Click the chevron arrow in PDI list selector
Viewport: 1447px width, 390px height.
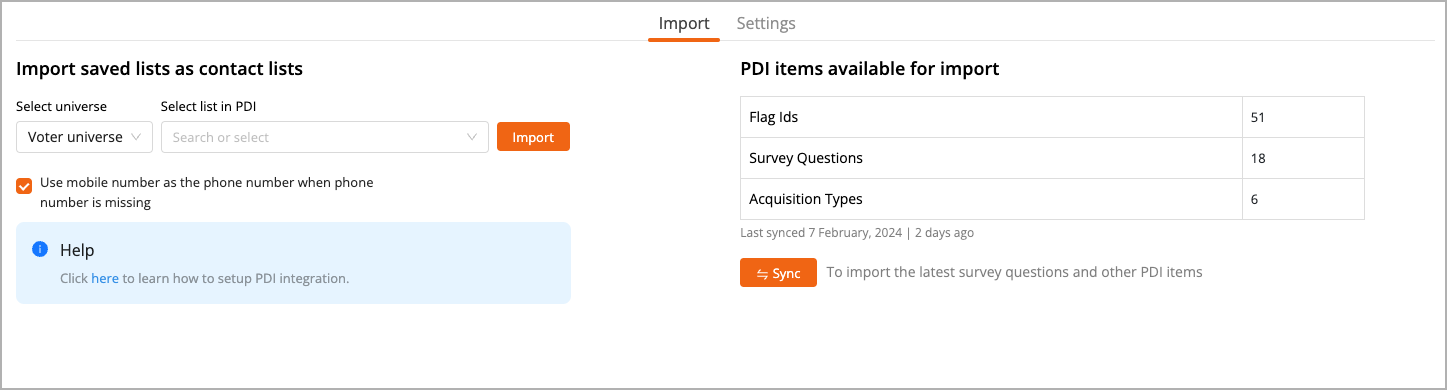[473, 137]
